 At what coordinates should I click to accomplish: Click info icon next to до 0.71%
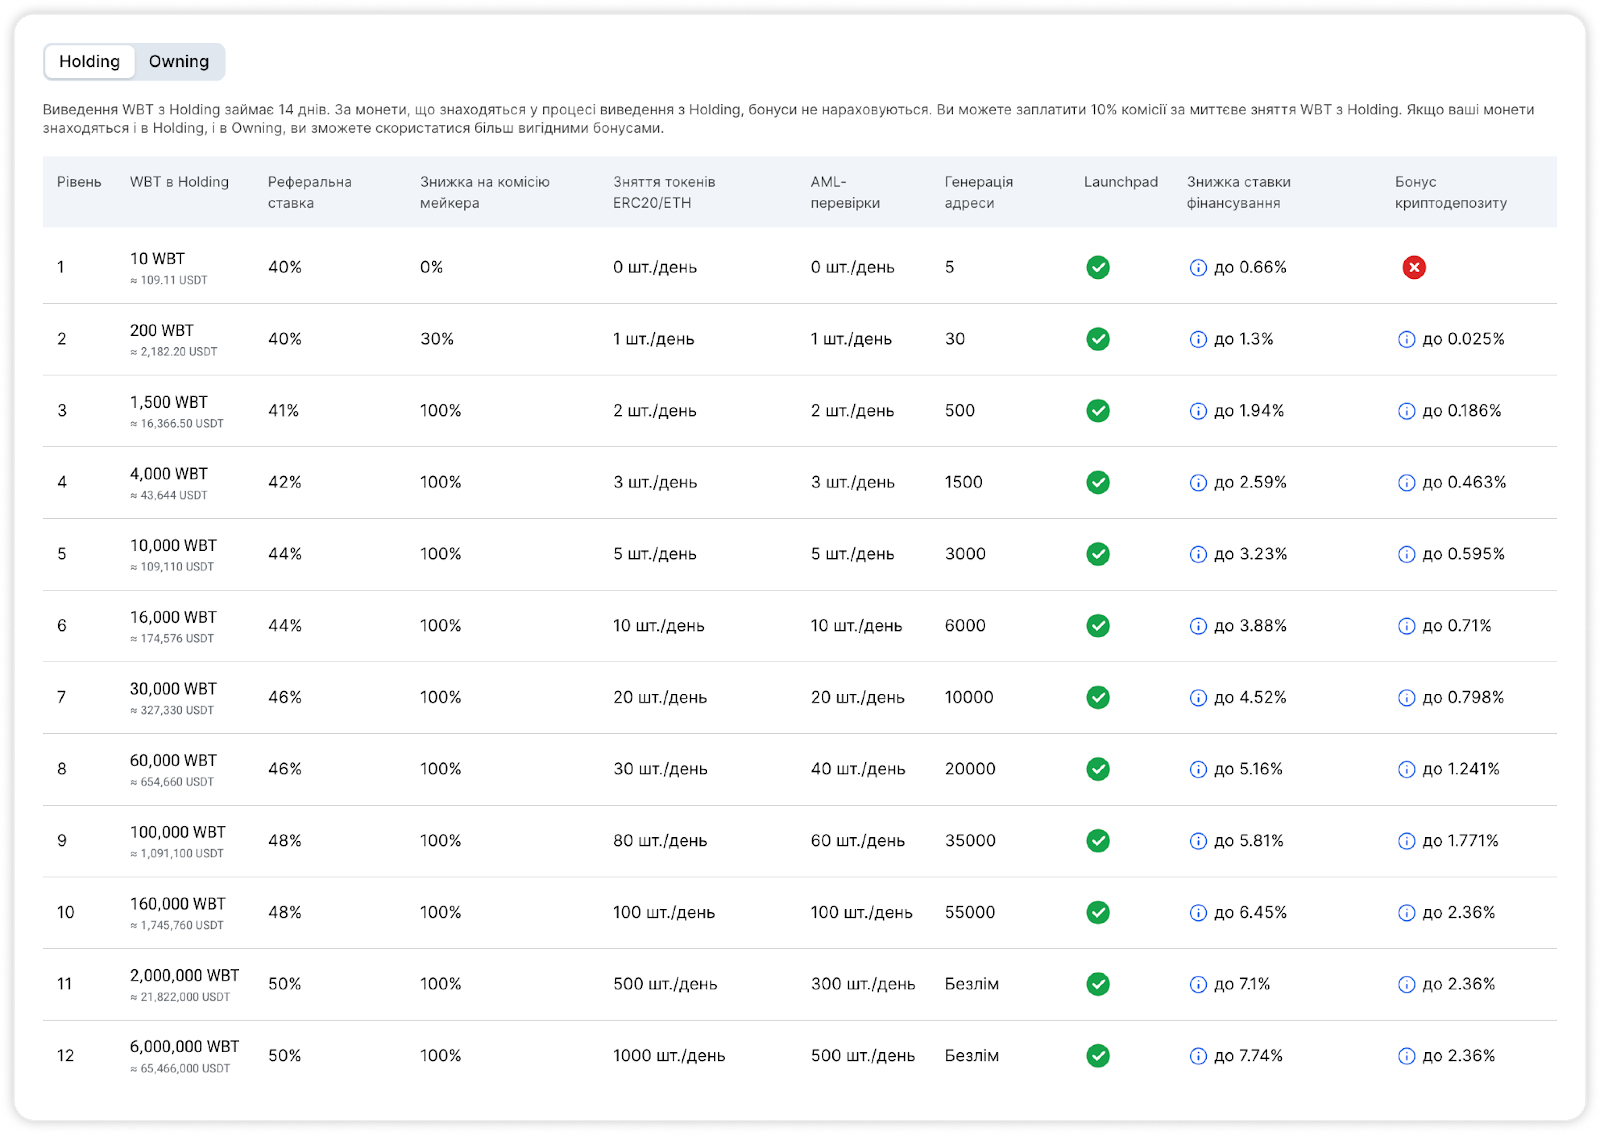1406,626
